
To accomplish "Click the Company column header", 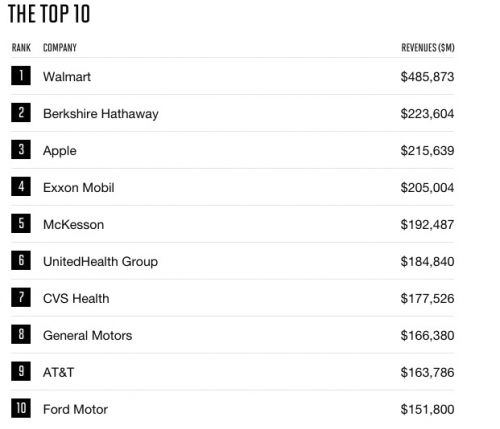I will [60, 48].
